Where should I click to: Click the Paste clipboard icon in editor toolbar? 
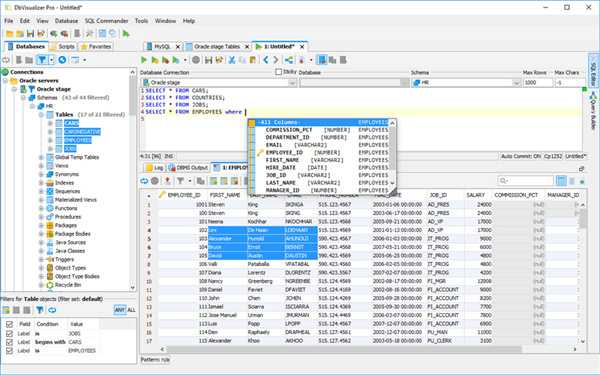point(253,60)
